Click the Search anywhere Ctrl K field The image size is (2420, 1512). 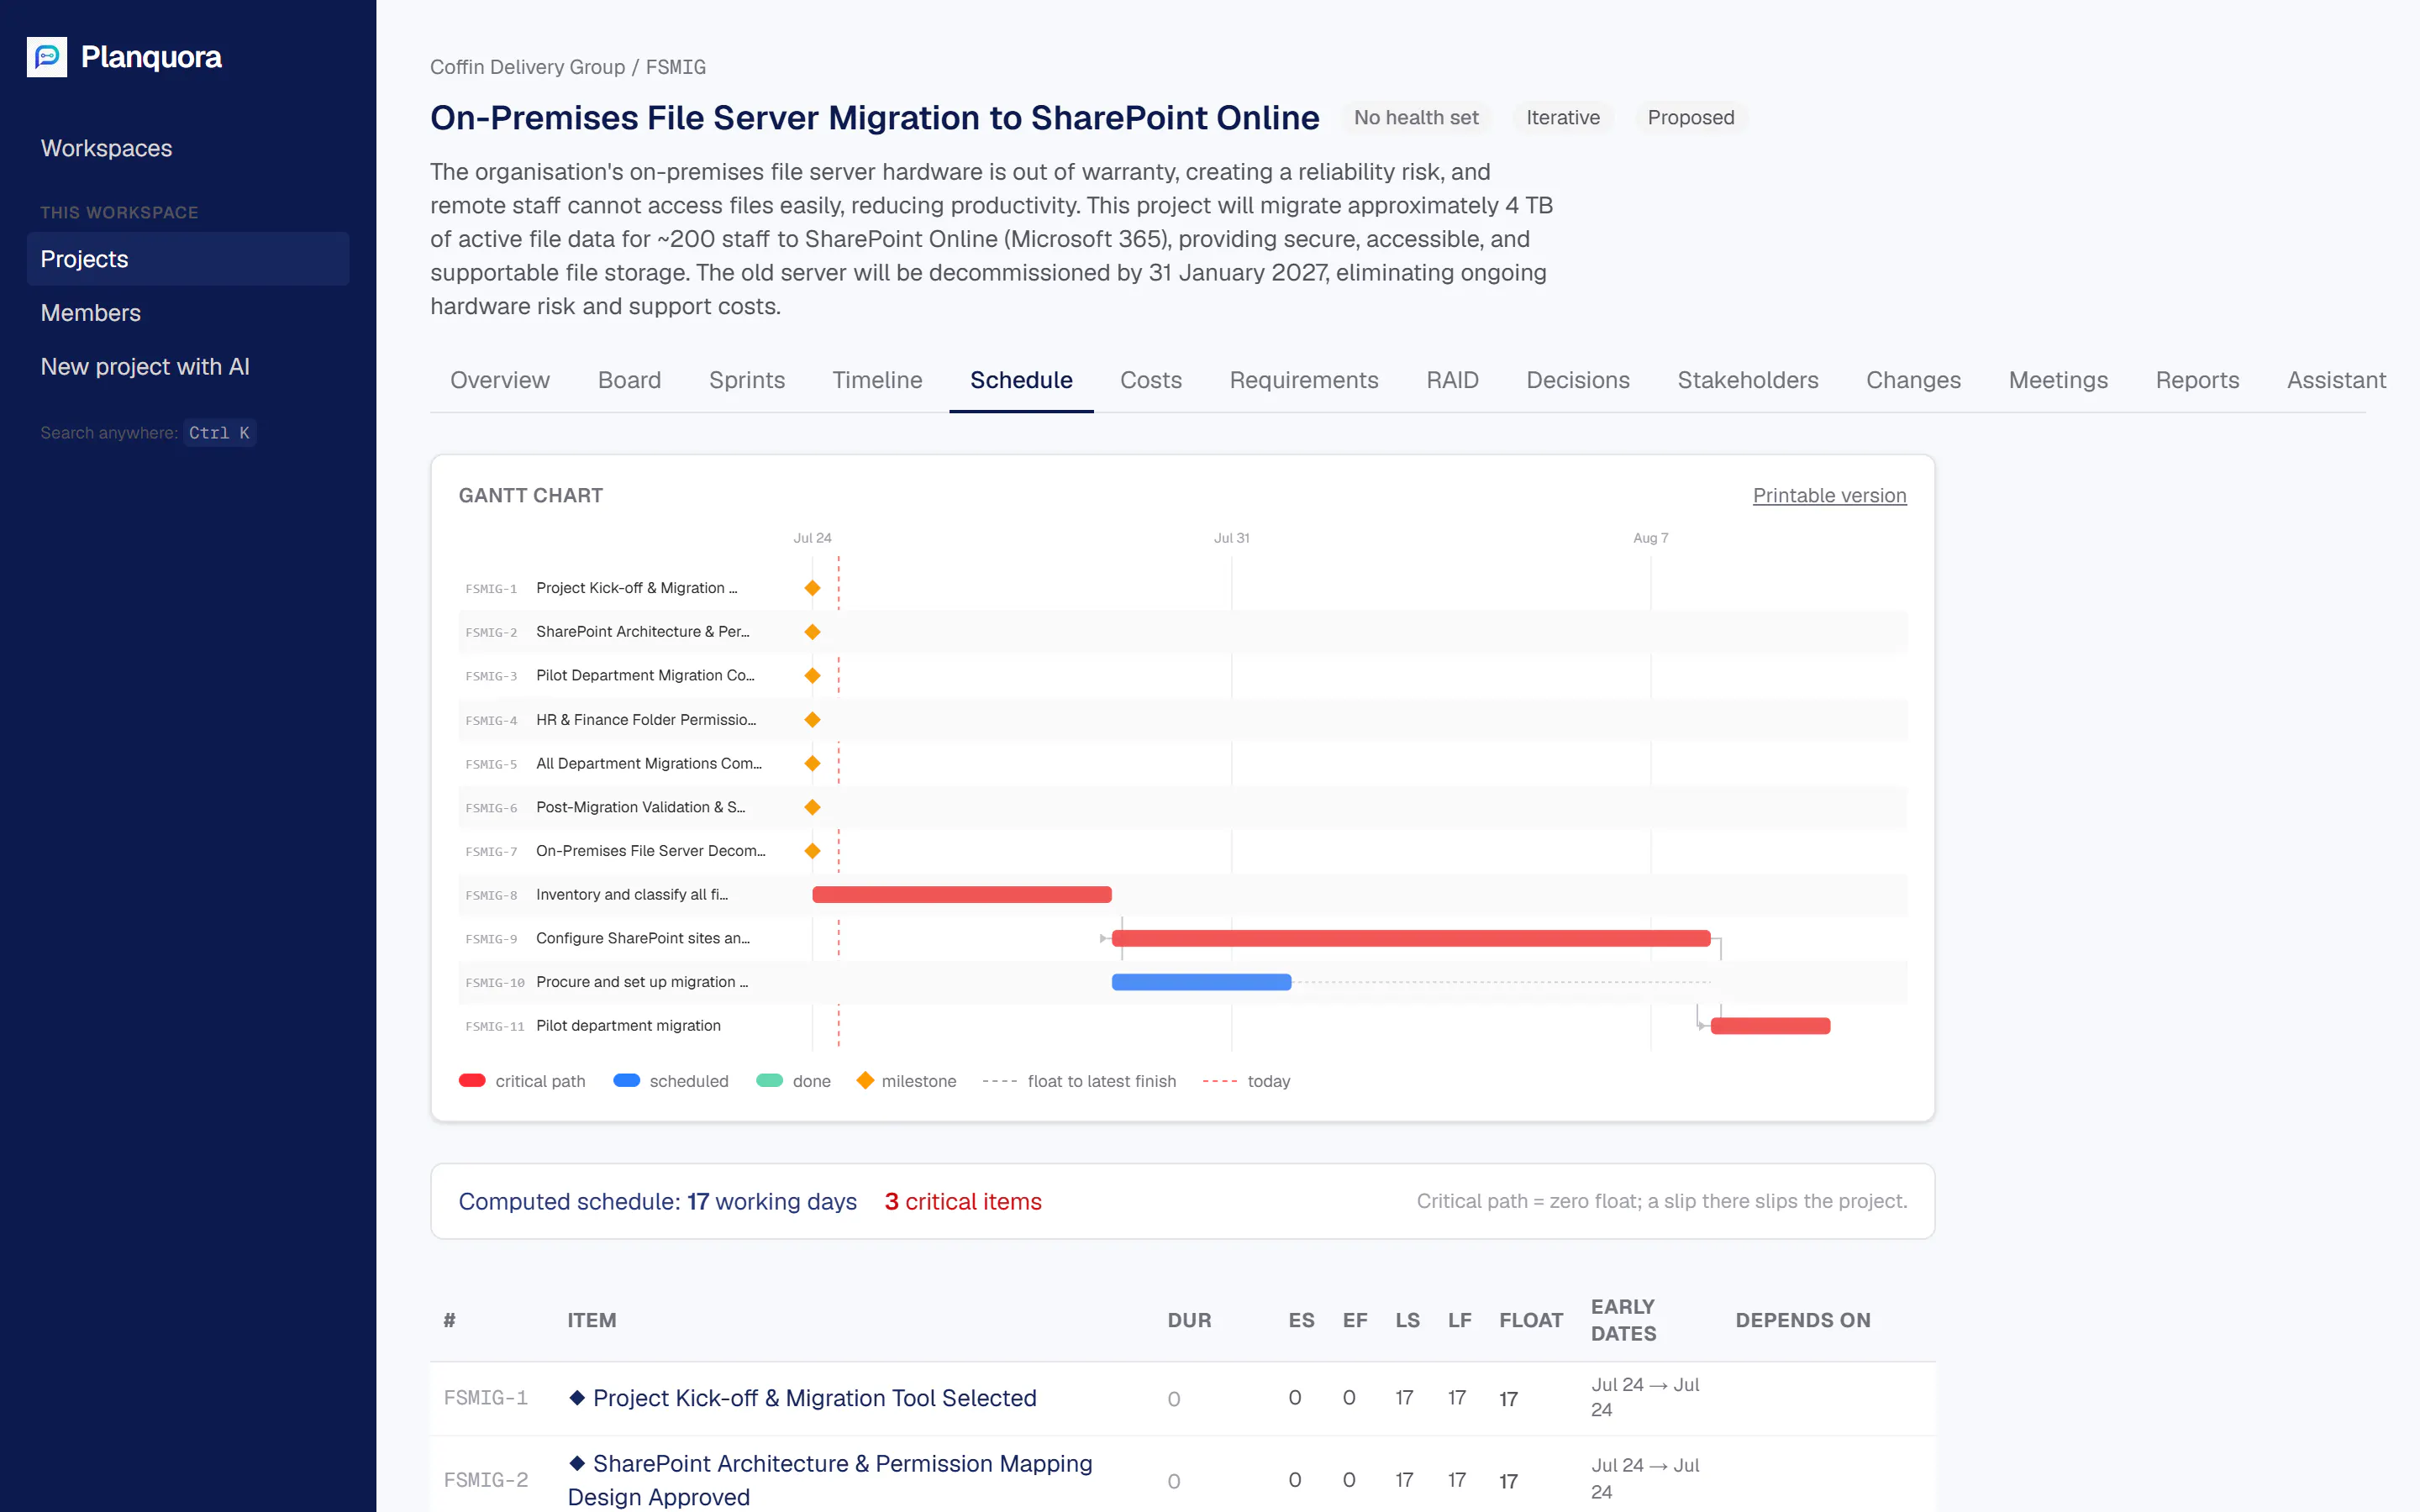tap(148, 433)
